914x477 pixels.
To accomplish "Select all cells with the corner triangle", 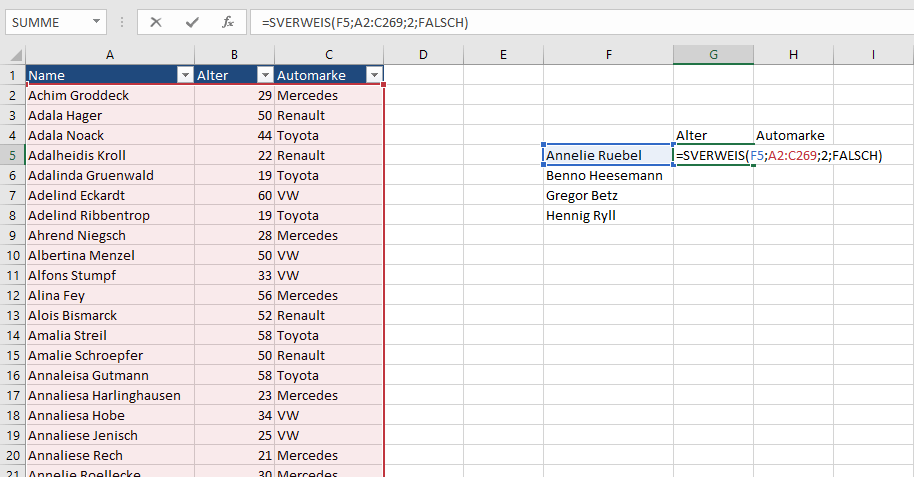I will click(16, 55).
